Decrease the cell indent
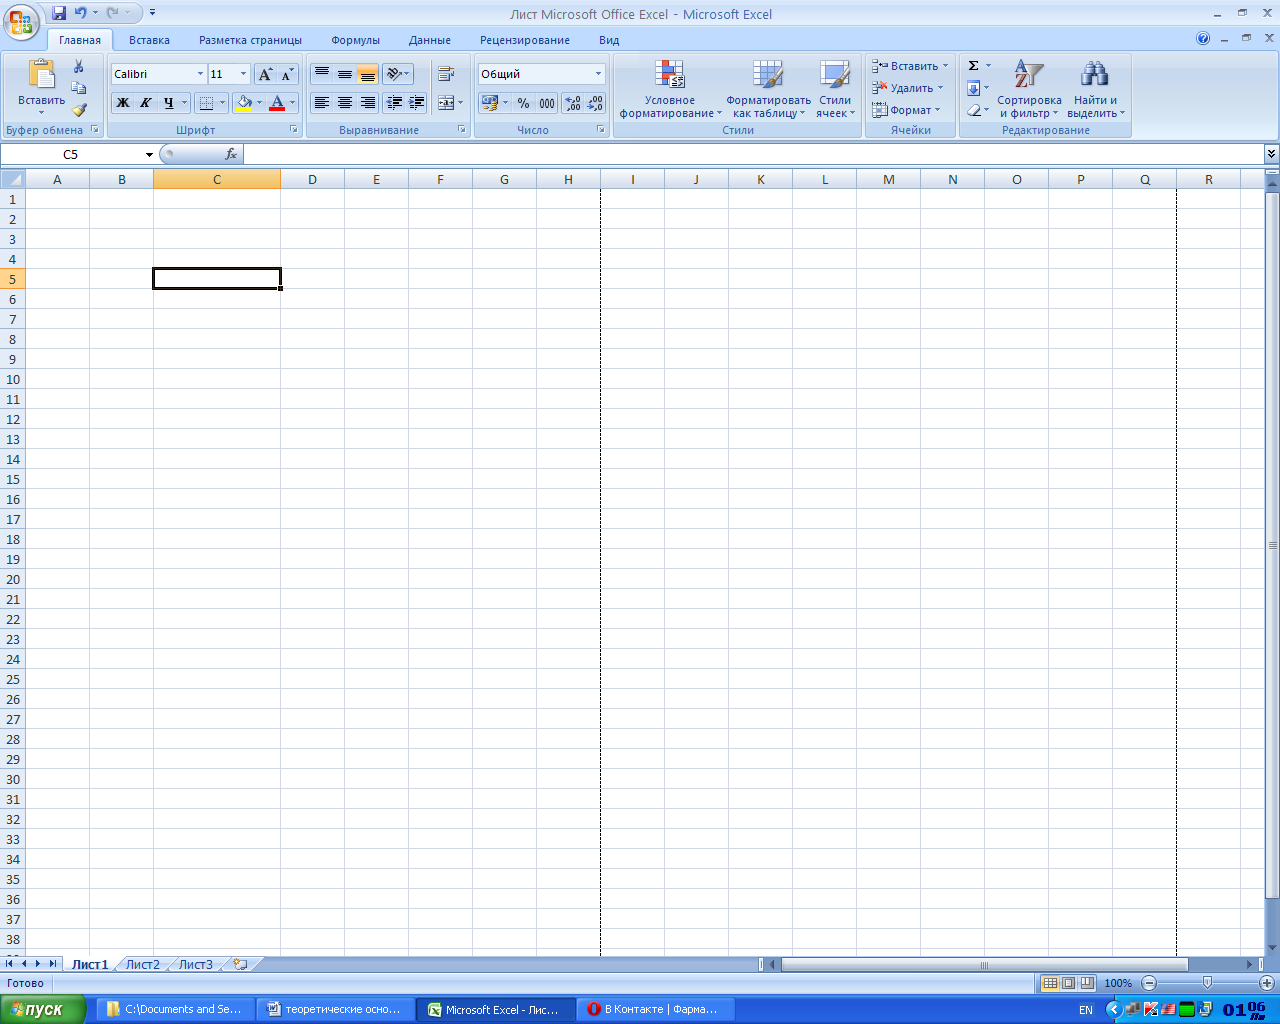 tap(394, 103)
